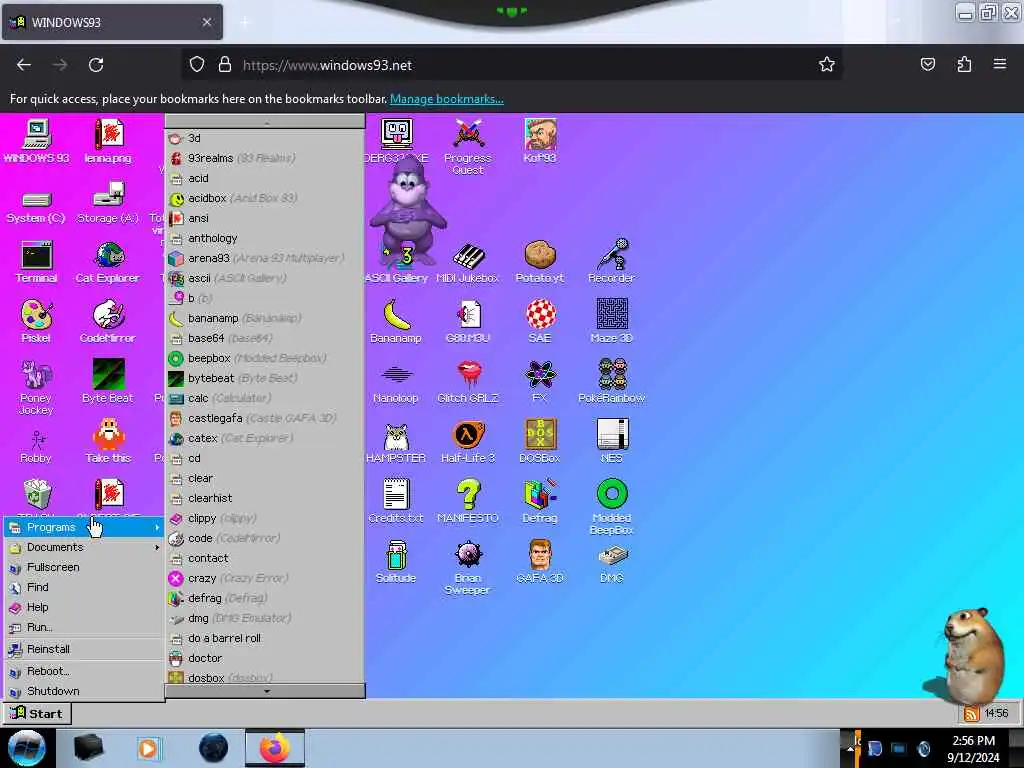This screenshot has height=768, width=1024.
Task: Open CodeMirror desktop icon
Action: click(108, 321)
